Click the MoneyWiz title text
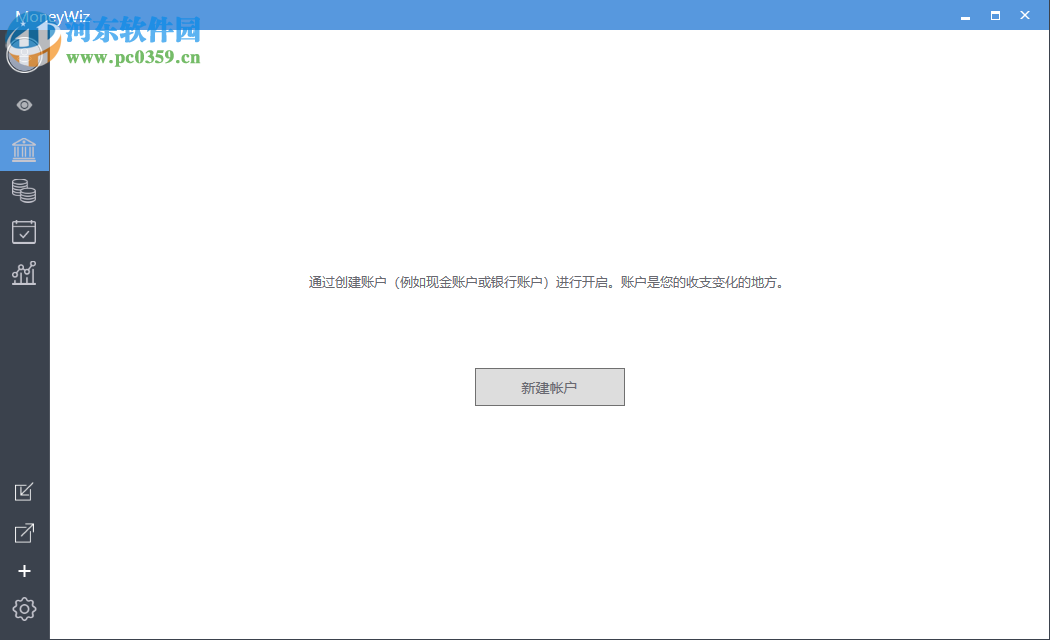1050x640 pixels. pyautogui.click(x=55, y=14)
